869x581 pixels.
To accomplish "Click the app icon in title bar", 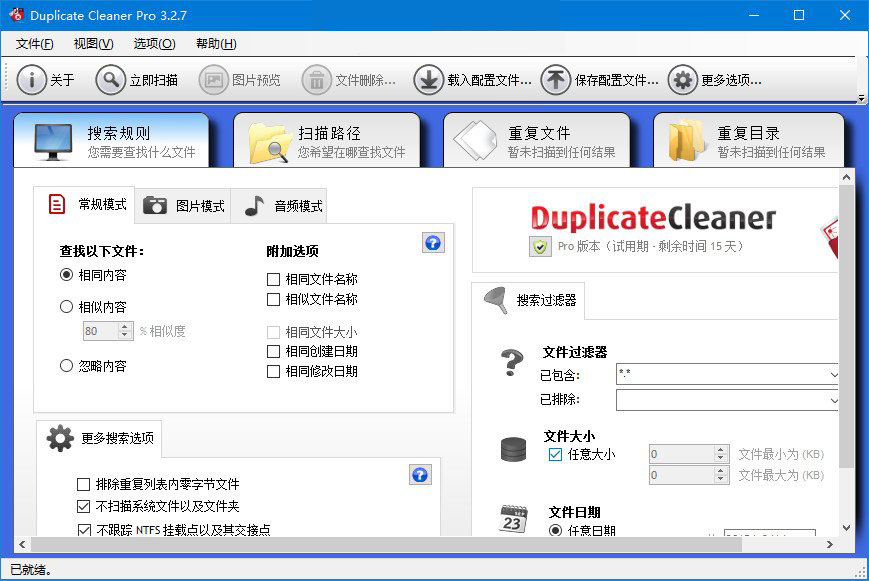I will [17, 14].
